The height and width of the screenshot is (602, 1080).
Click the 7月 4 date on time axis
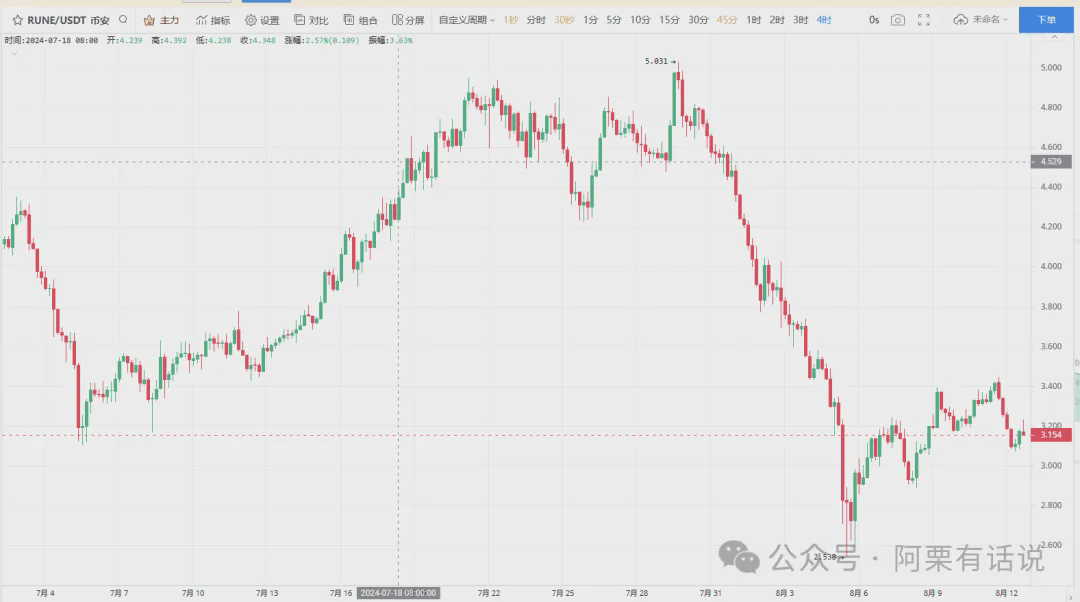point(45,593)
